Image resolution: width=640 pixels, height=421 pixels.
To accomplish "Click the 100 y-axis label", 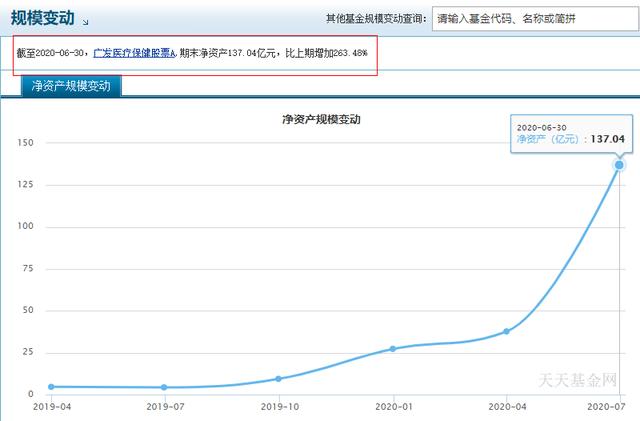I will point(25,226).
